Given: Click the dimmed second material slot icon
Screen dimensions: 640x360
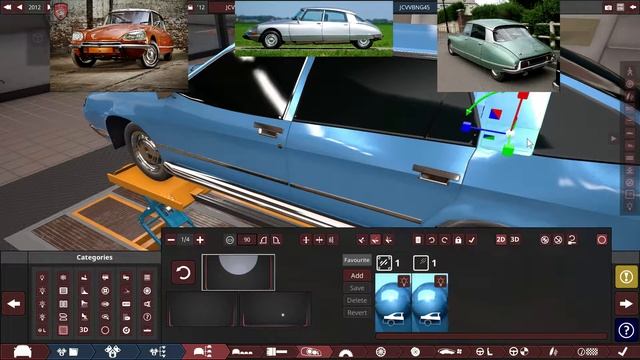Looking at the screenshot, I should [x=421, y=263].
